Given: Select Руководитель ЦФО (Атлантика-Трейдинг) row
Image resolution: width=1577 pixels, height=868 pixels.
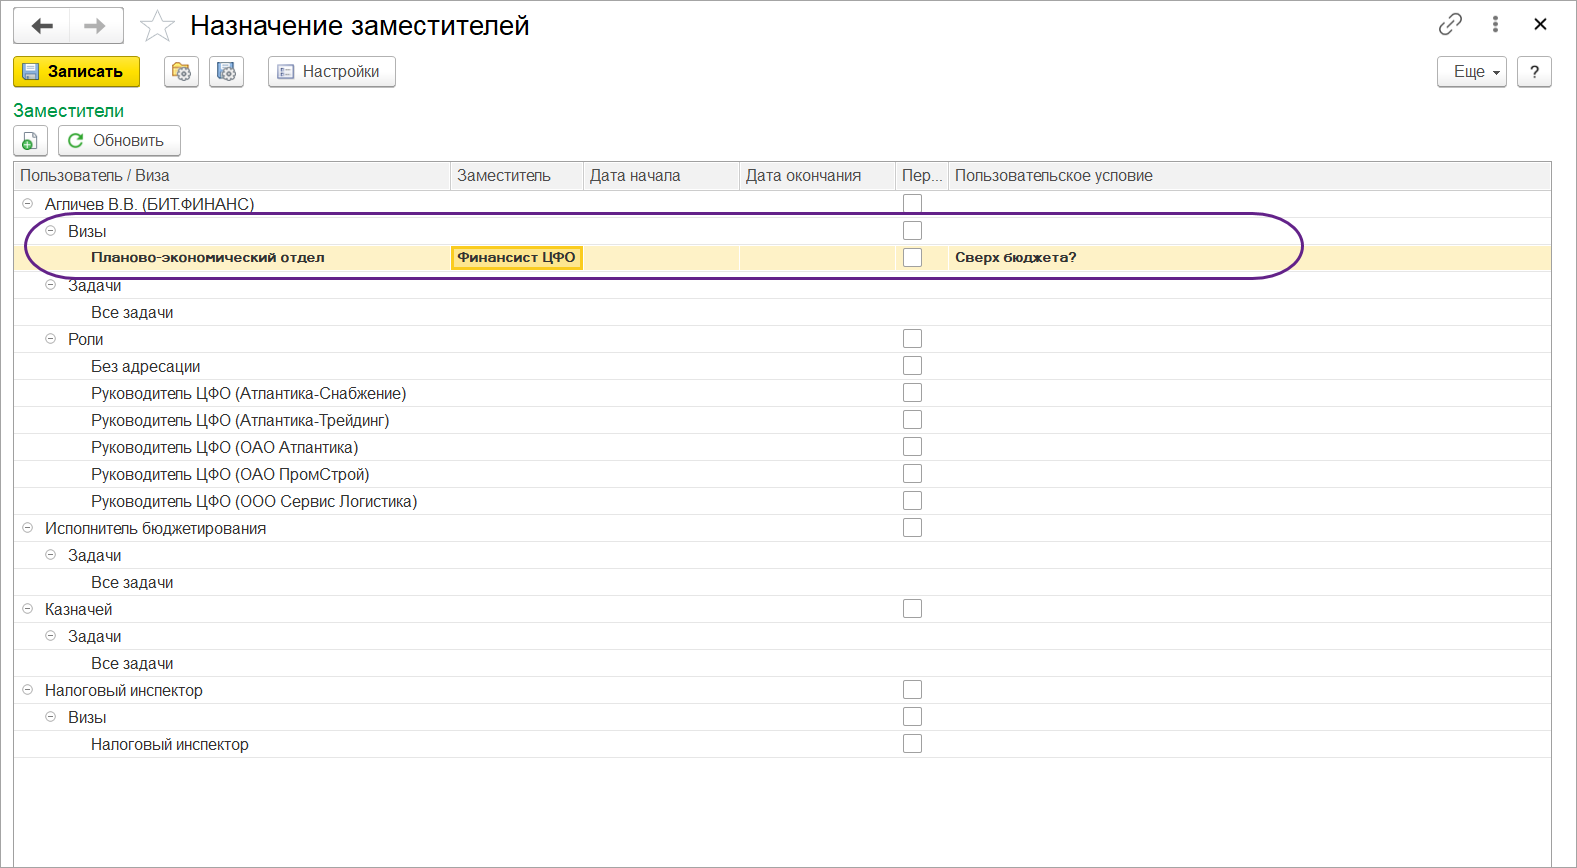Looking at the screenshot, I should coord(782,420).
